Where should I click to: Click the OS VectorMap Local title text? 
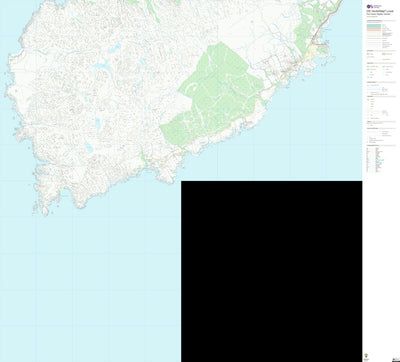pyautogui.click(x=380, y=11)
